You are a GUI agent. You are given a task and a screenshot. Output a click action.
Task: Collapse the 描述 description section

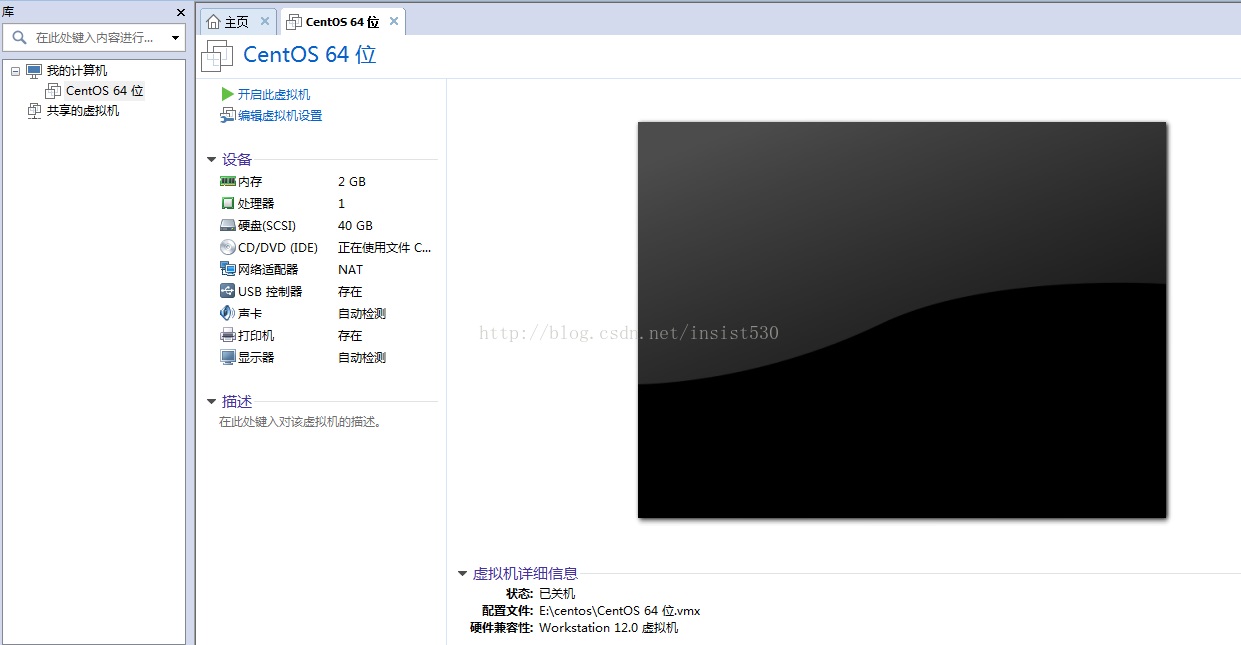[211, 402]
